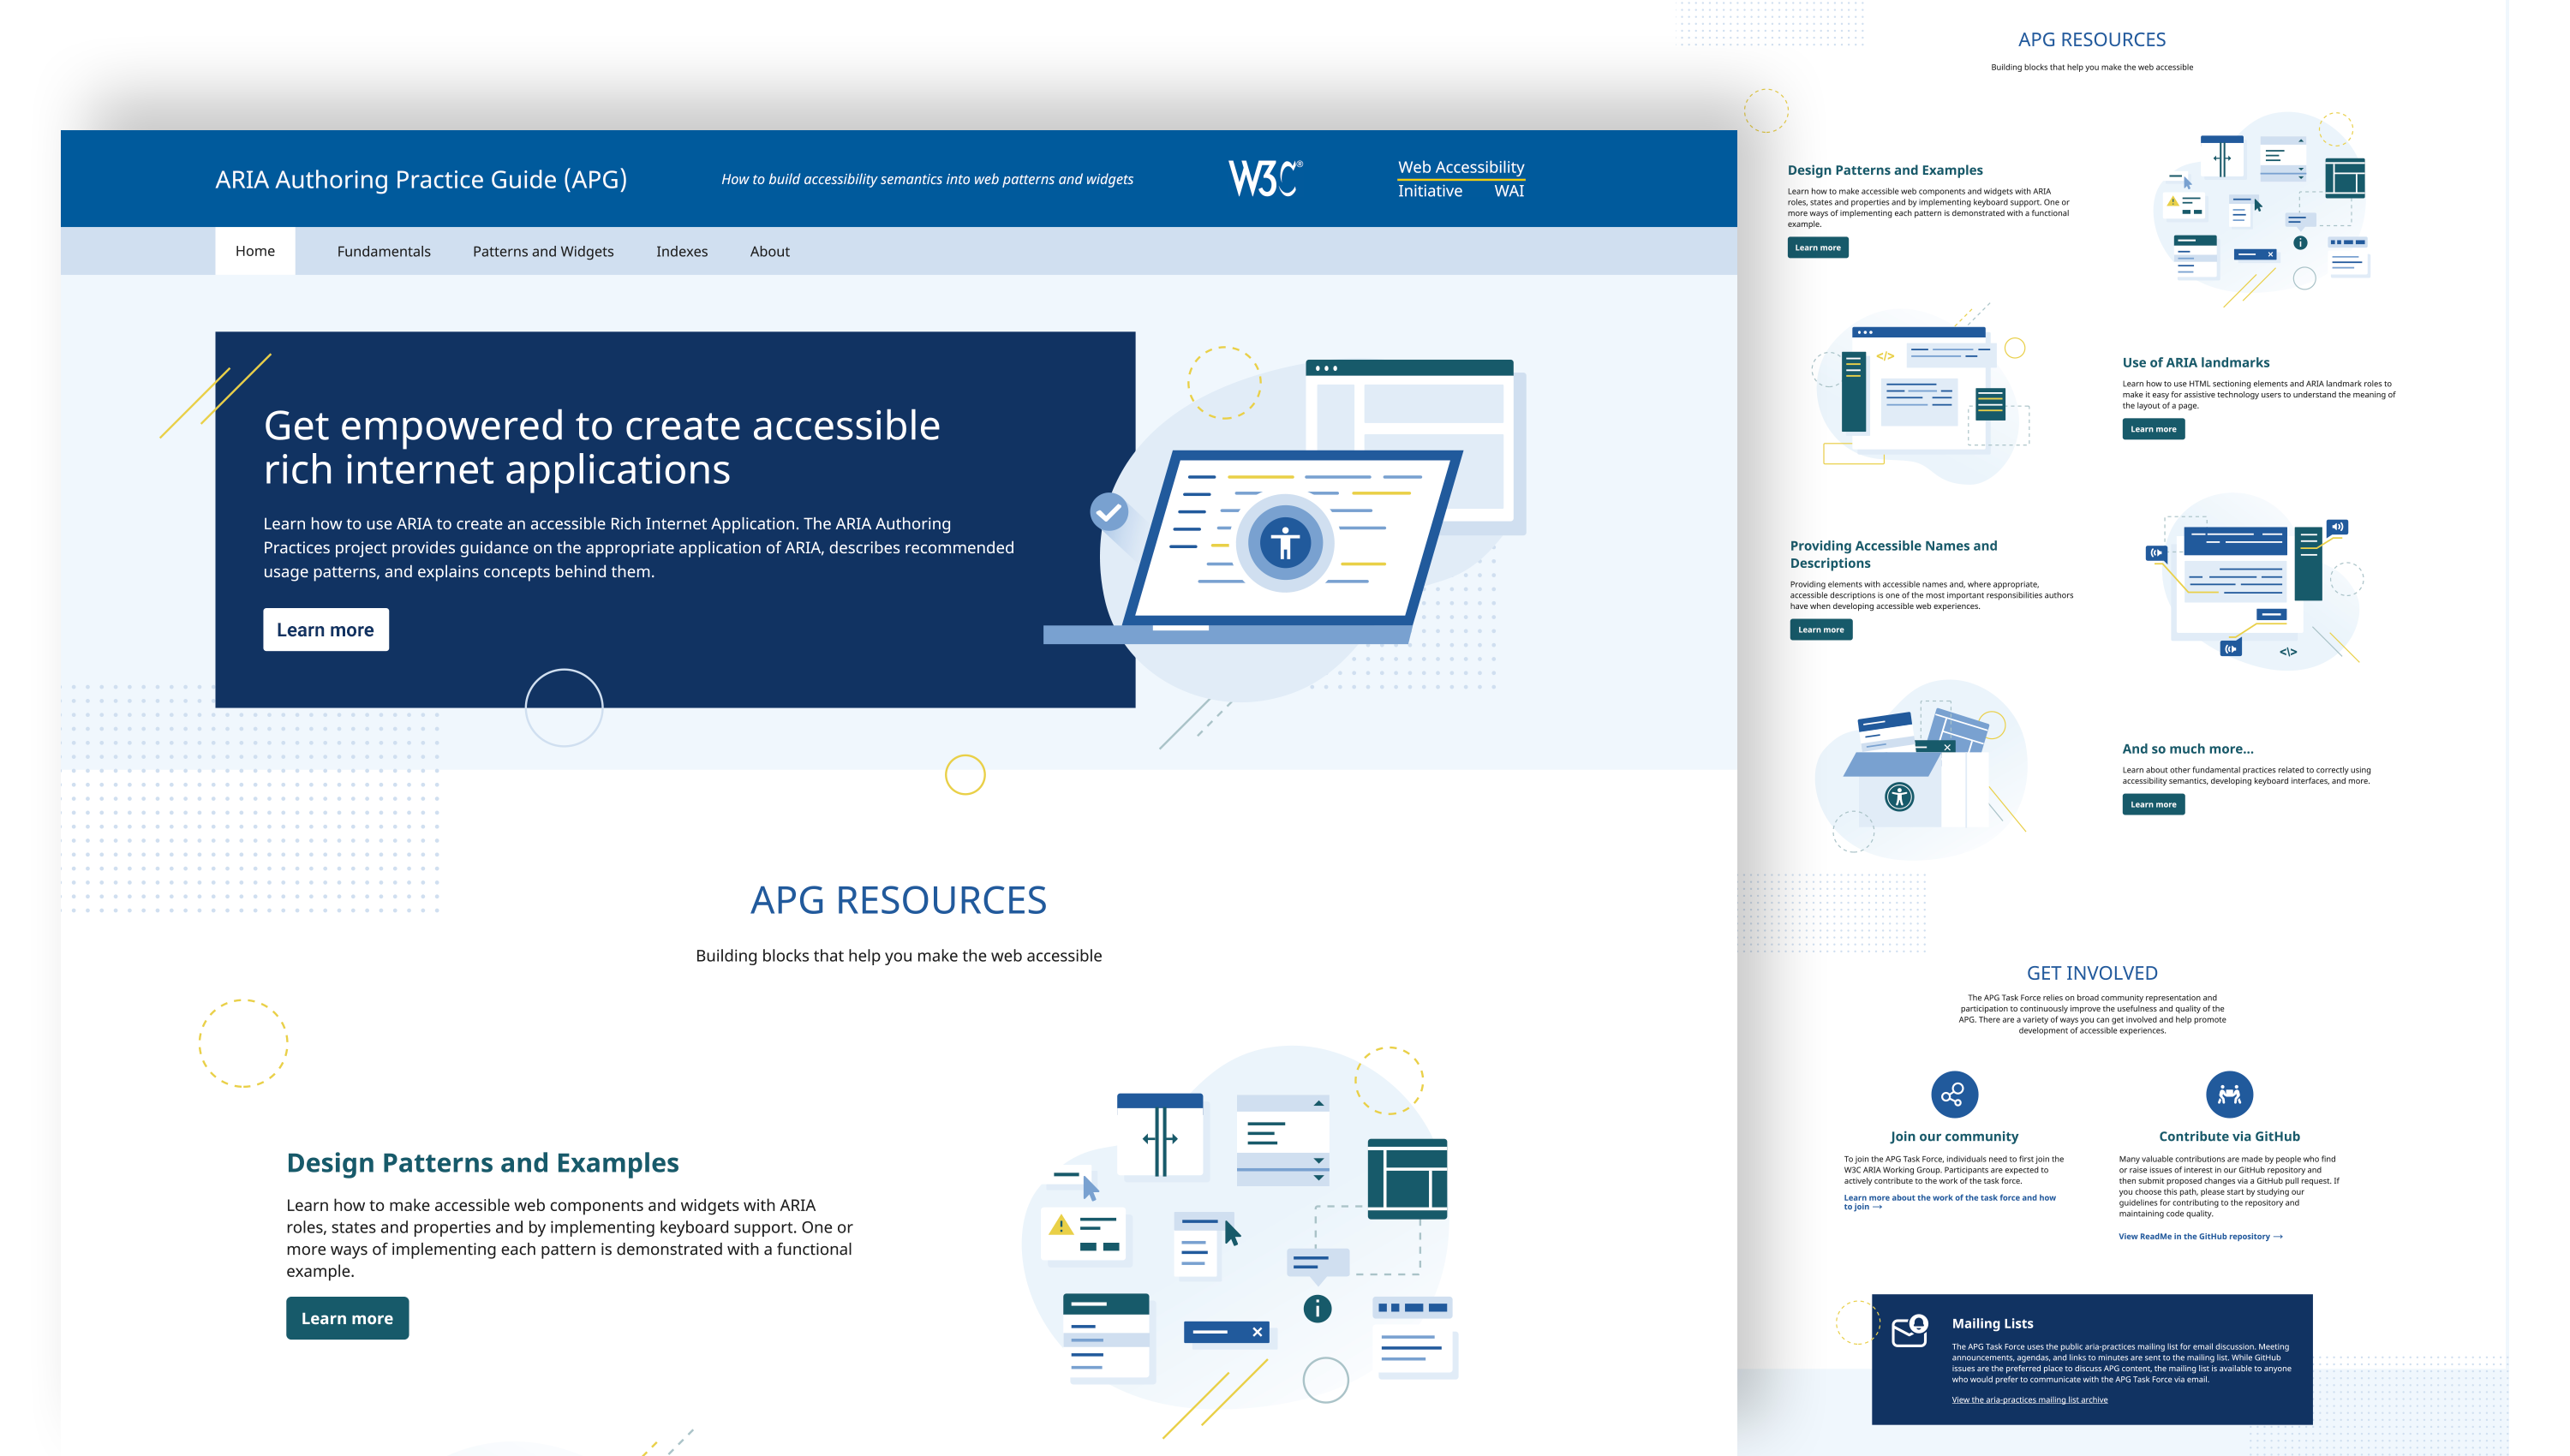The width and height of the screenshot is (2570, 1456).
Task: Click Learn more on the homepage hero
Action: click(x=323, y=630)
